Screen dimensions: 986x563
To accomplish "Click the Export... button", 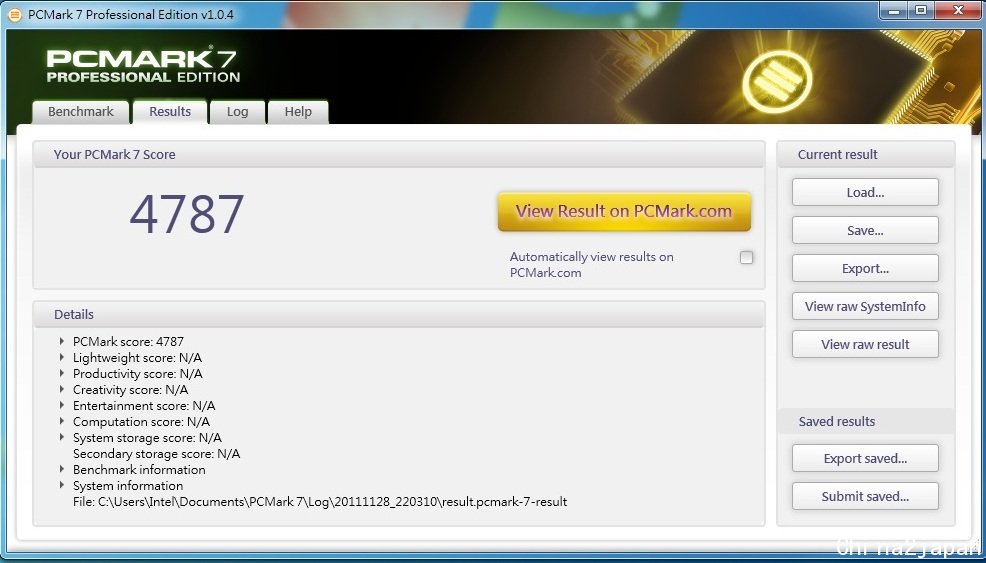I will coord(865,269).
